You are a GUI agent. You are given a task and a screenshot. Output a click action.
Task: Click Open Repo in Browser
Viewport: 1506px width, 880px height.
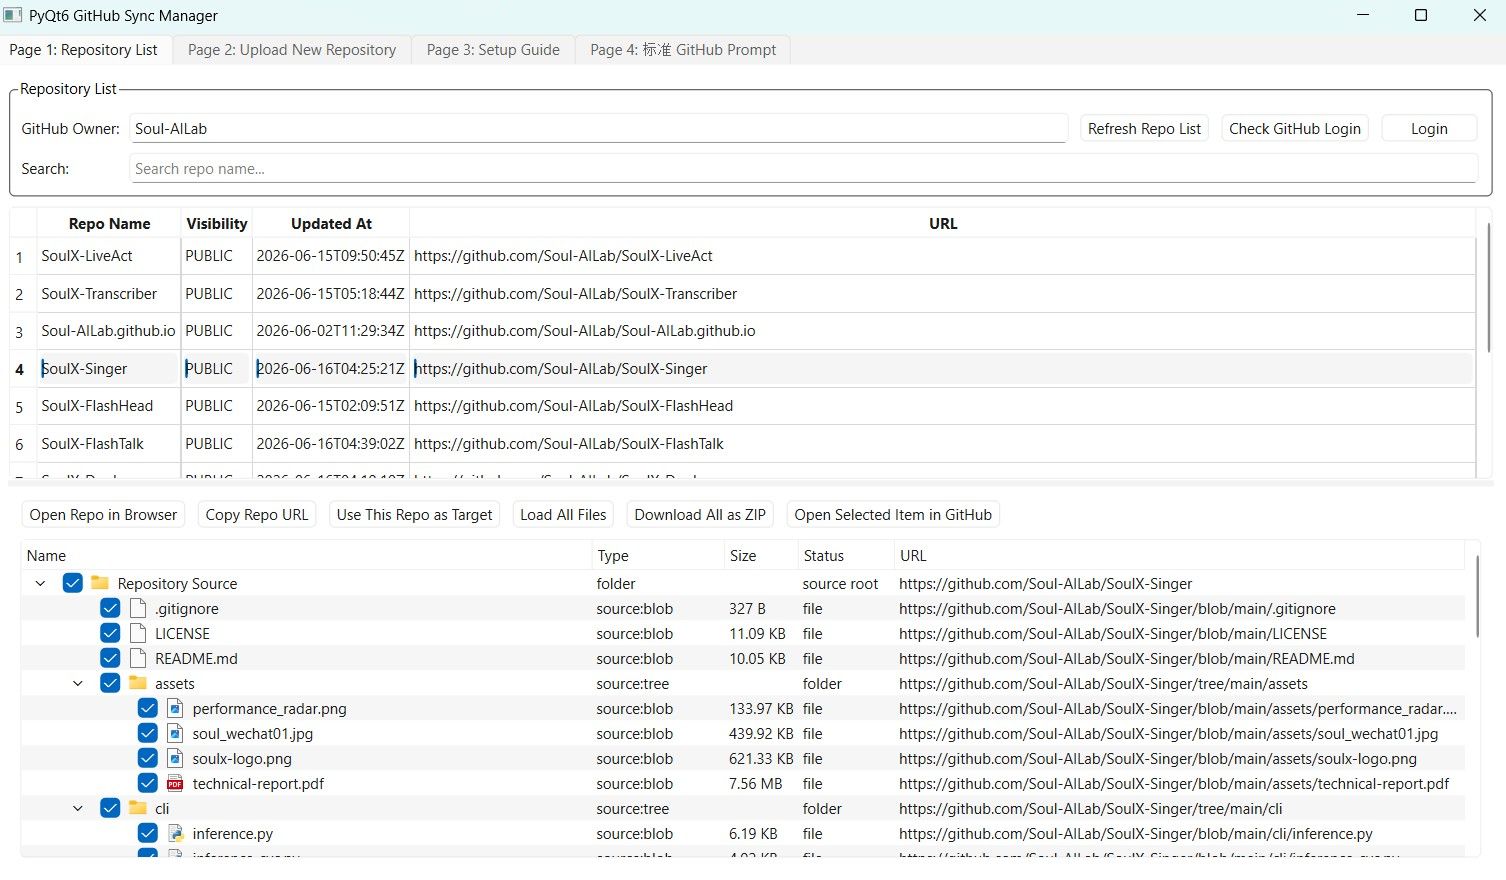(103, 514)
